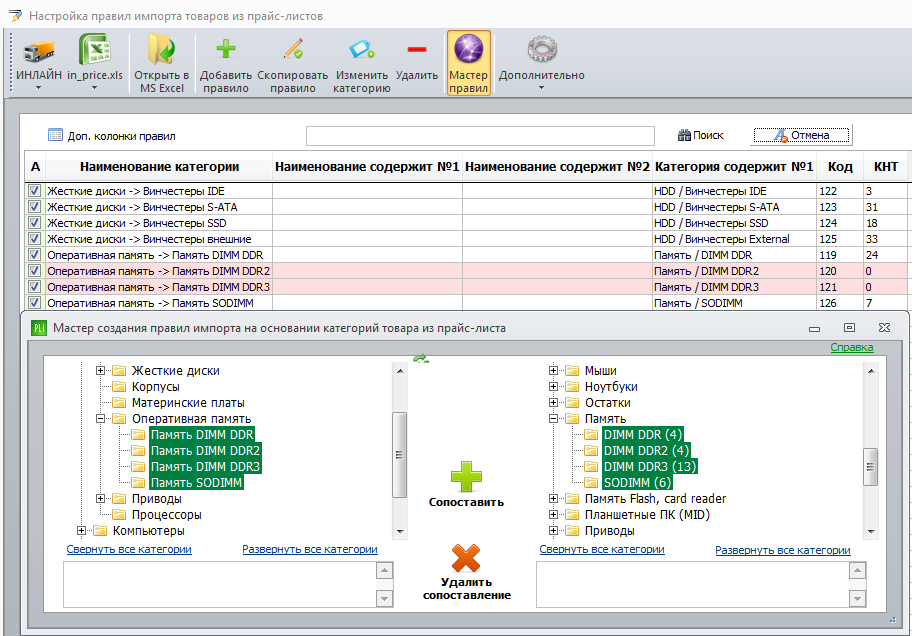The image size is (919, 636).
Task: Click the search text input field
Action: click(x=480, y=136)
